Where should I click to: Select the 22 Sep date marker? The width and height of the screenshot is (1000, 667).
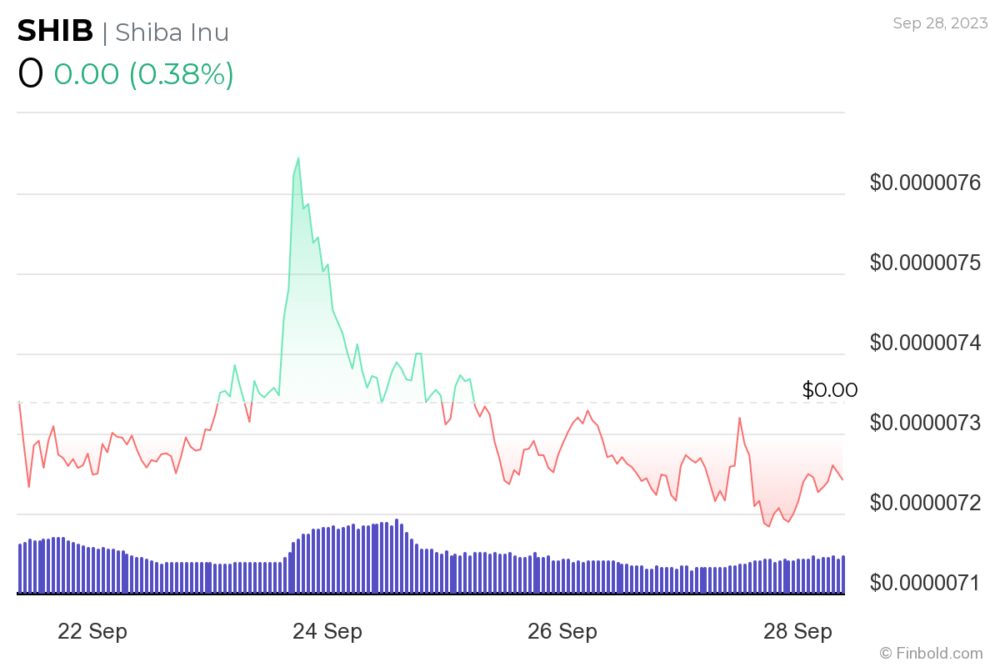(x=92, y=631)
